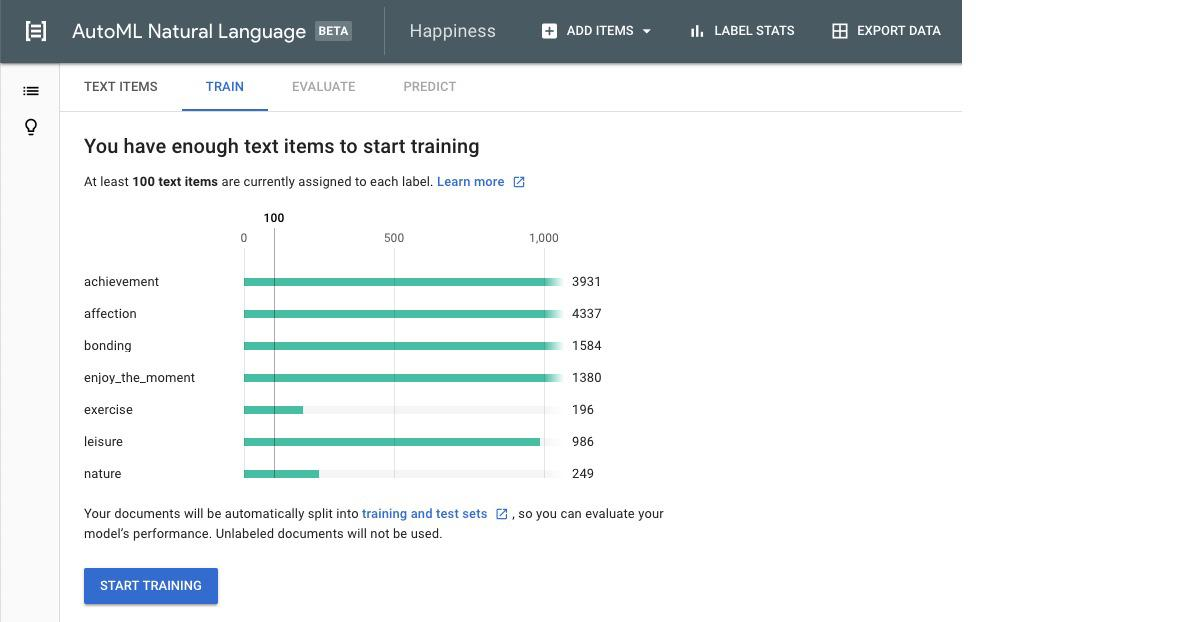
Task: Click the AutoML Natural Language logo icon
Action: coord(36,31)
